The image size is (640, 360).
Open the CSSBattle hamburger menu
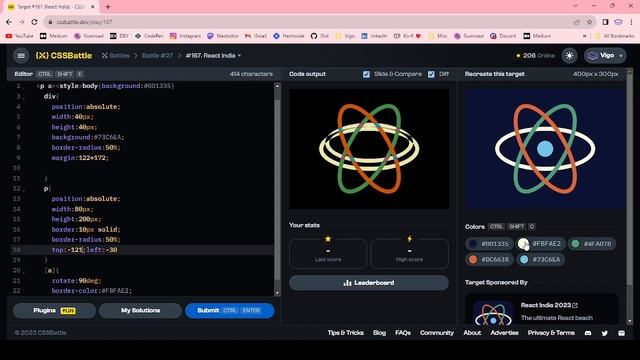[x=21, y=56]
